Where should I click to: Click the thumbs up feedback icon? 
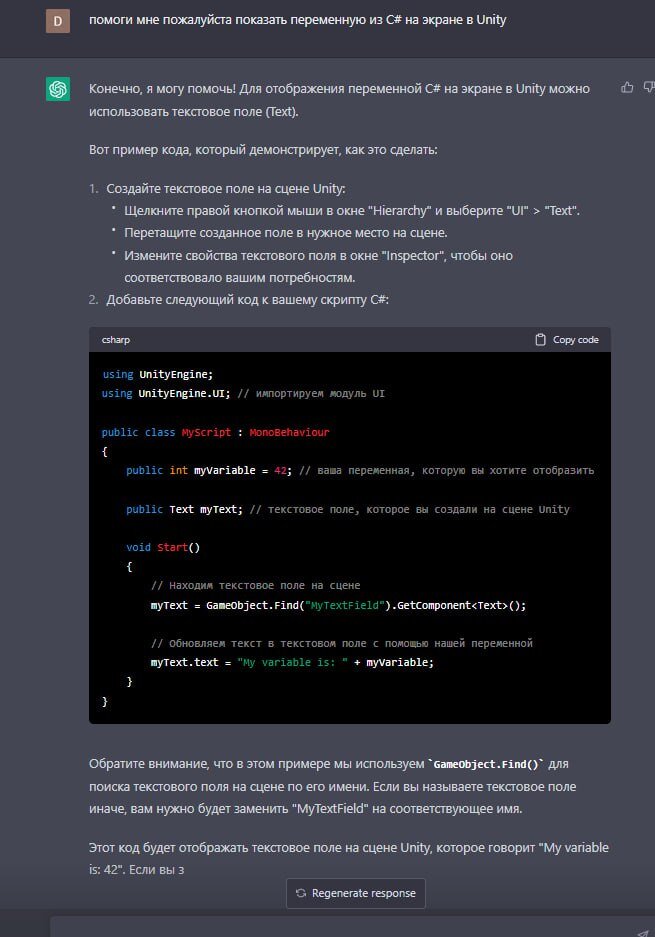click(x=627, y=88)
